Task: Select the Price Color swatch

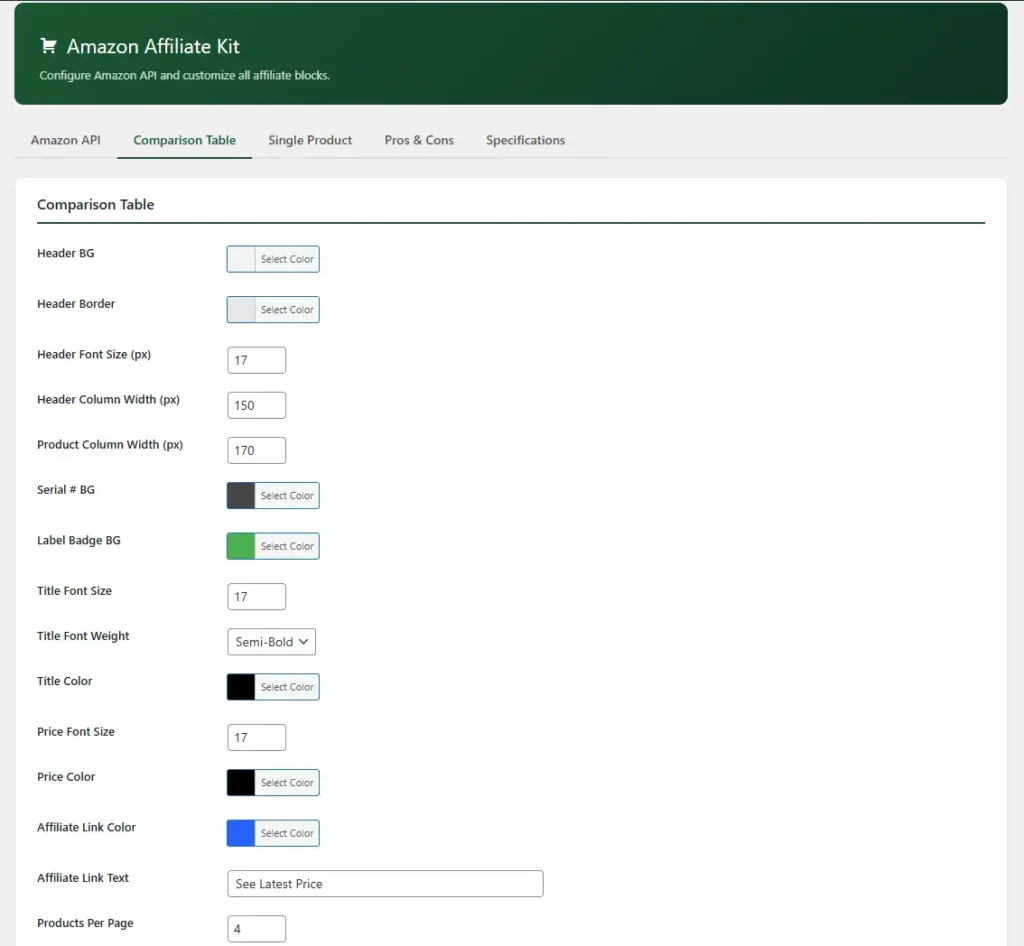Action: click(x=272, y=782)
